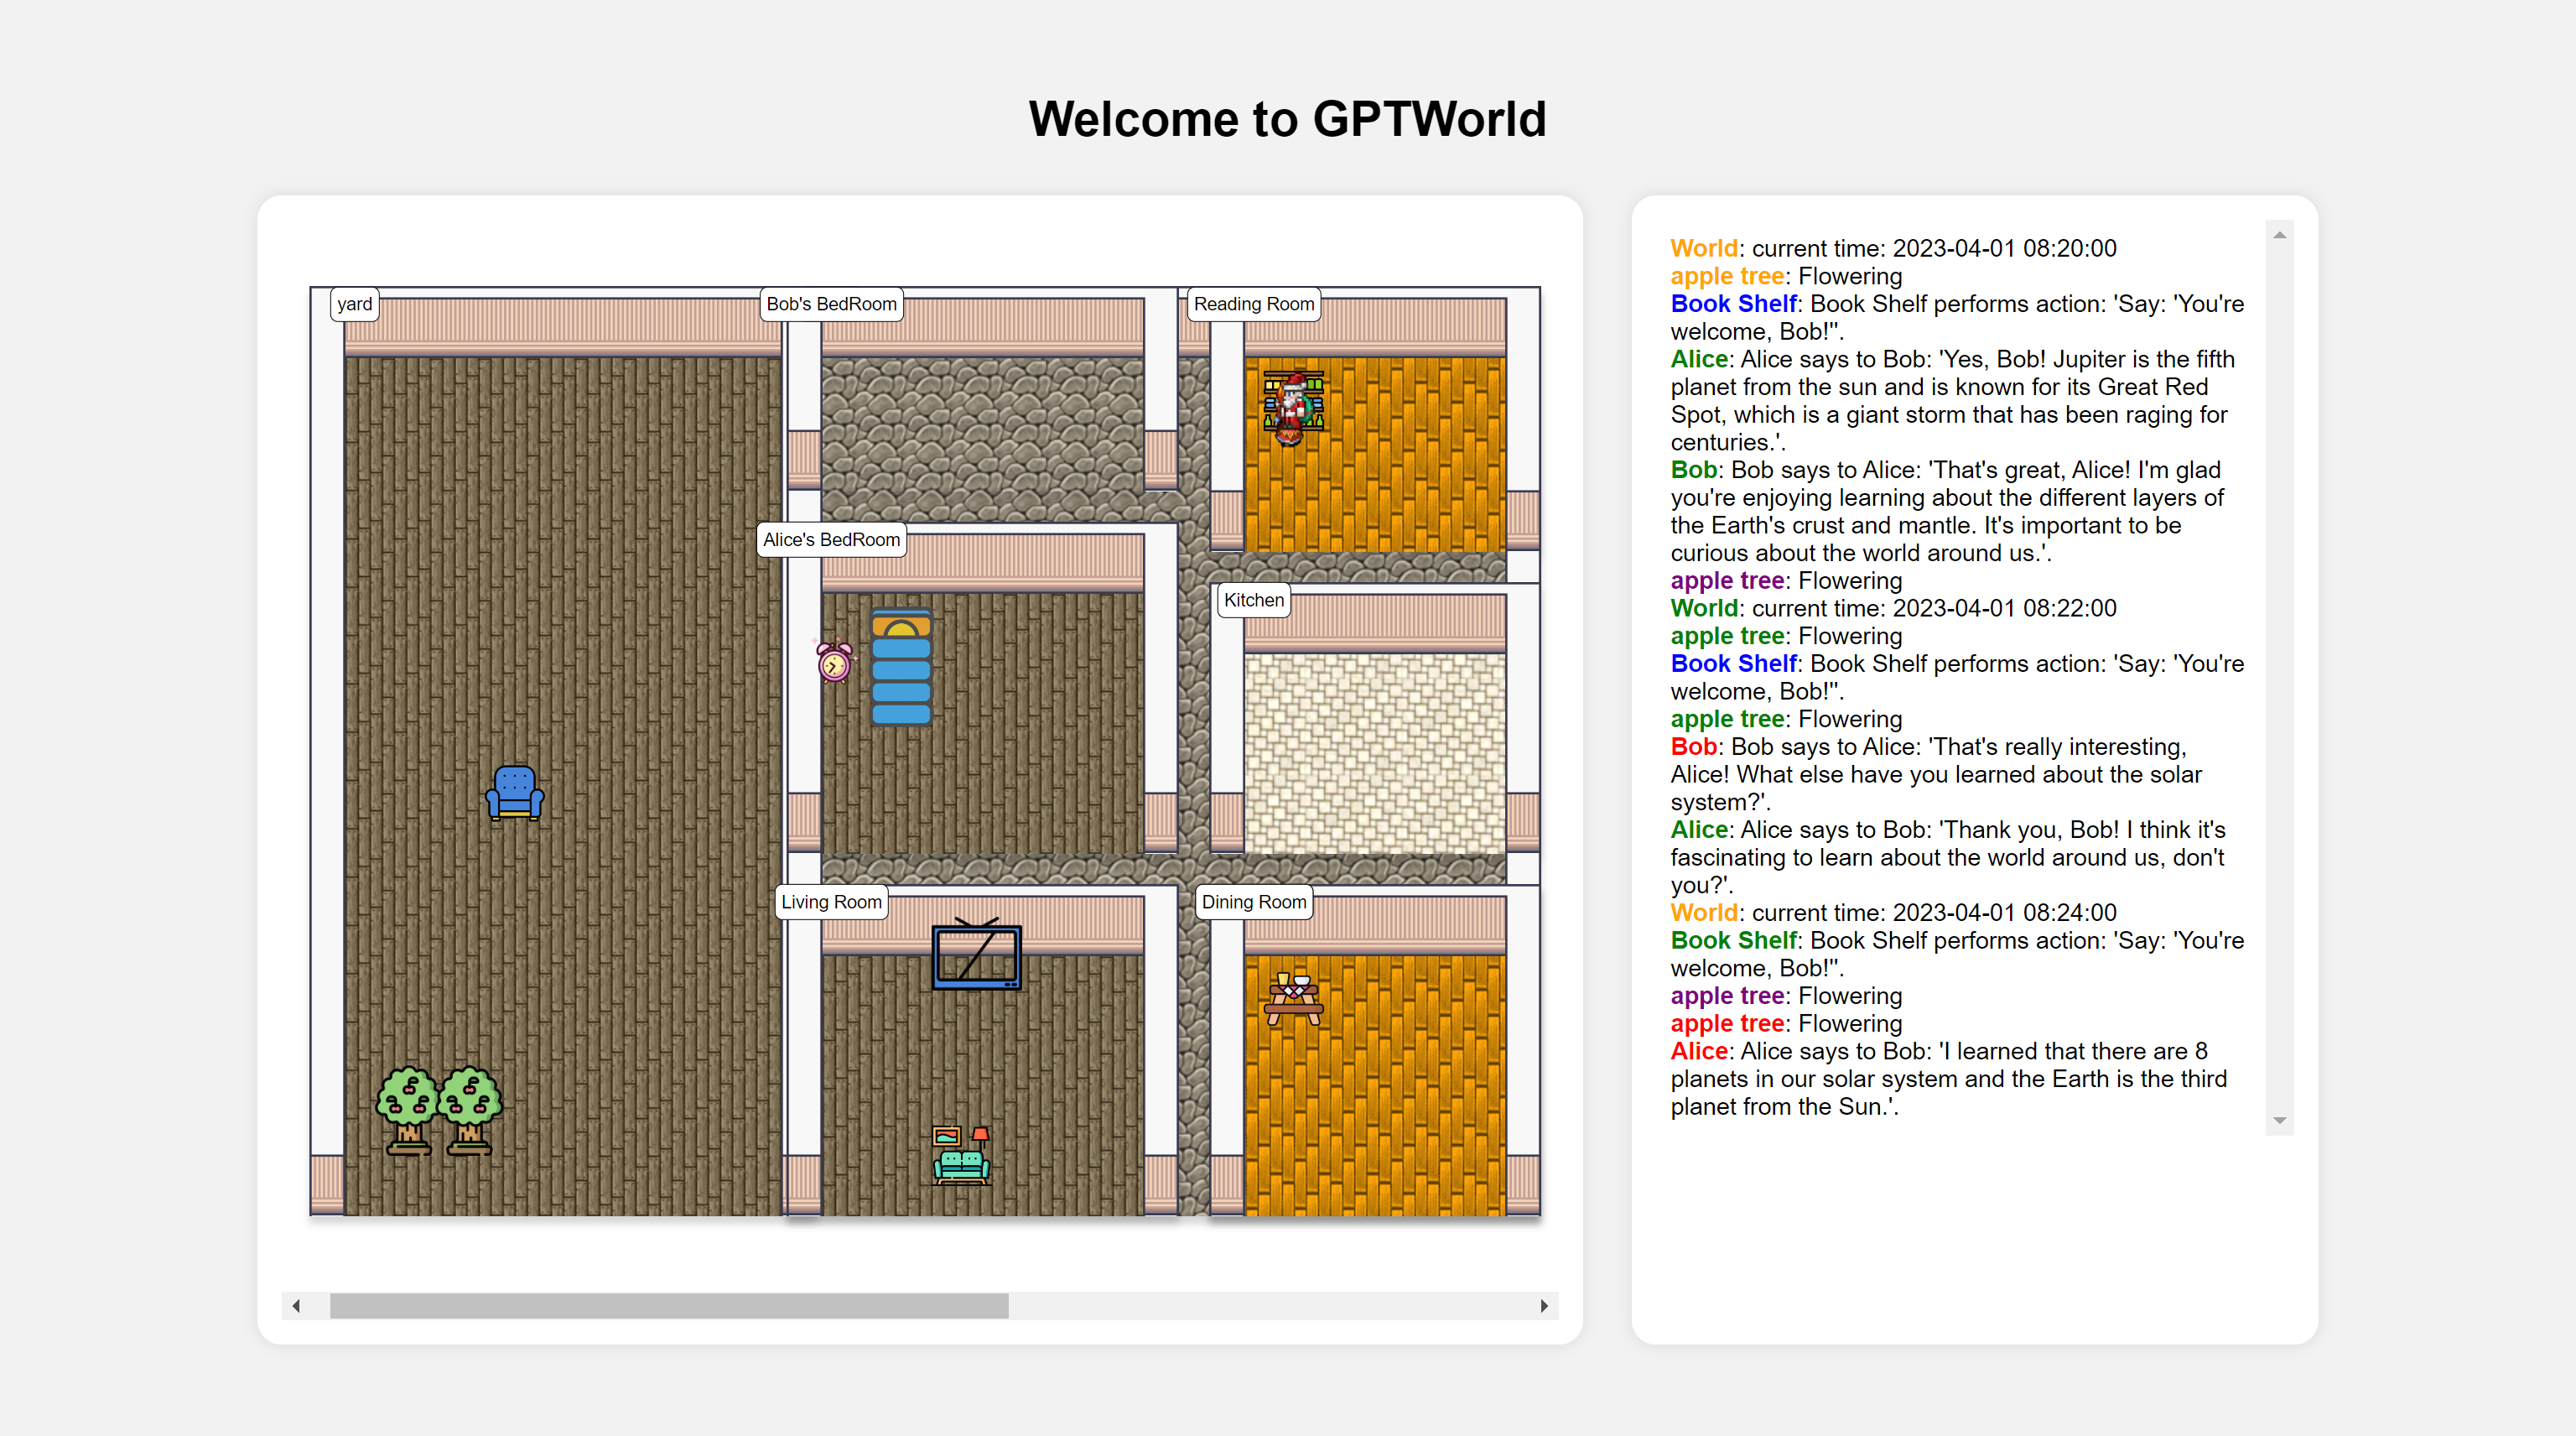
Task: Click the pink alarm clock
Action: [834, 661]
